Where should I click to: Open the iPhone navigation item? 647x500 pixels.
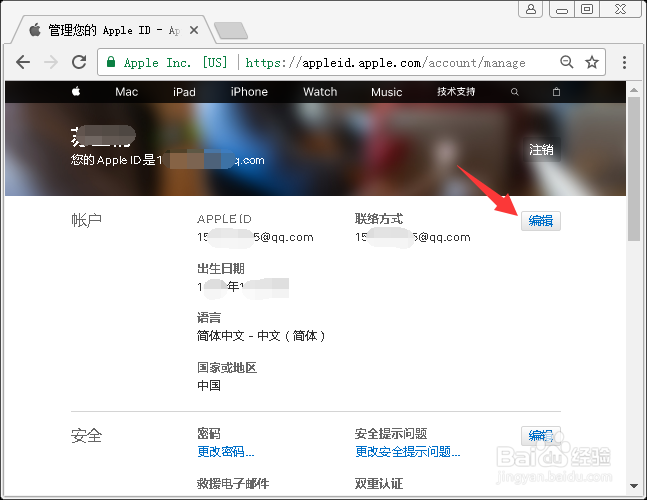[249, 92]
